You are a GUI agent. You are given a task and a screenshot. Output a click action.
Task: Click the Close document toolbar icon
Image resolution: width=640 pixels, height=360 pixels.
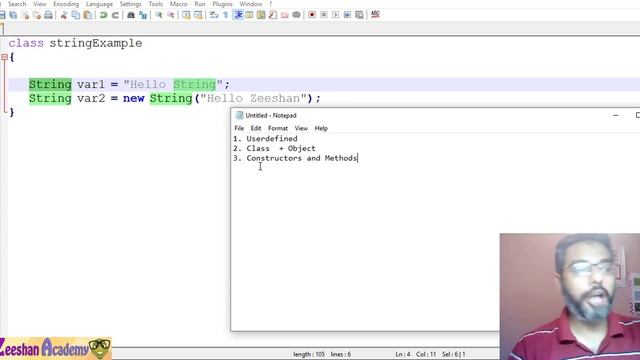pos(25,15)
